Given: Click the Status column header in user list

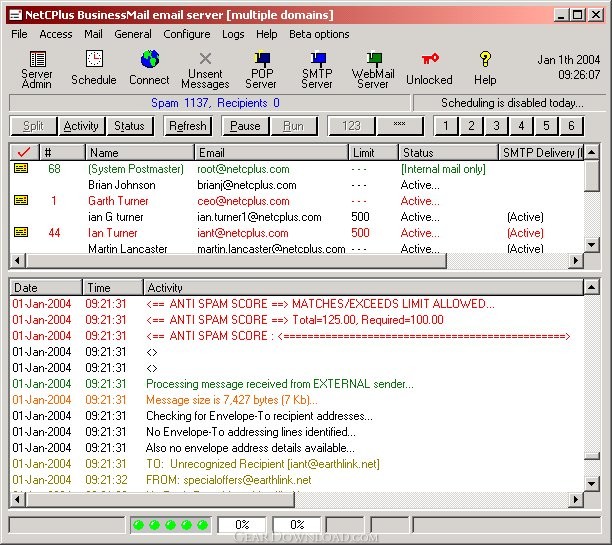Looking at the screenshot, I should 448,152.
